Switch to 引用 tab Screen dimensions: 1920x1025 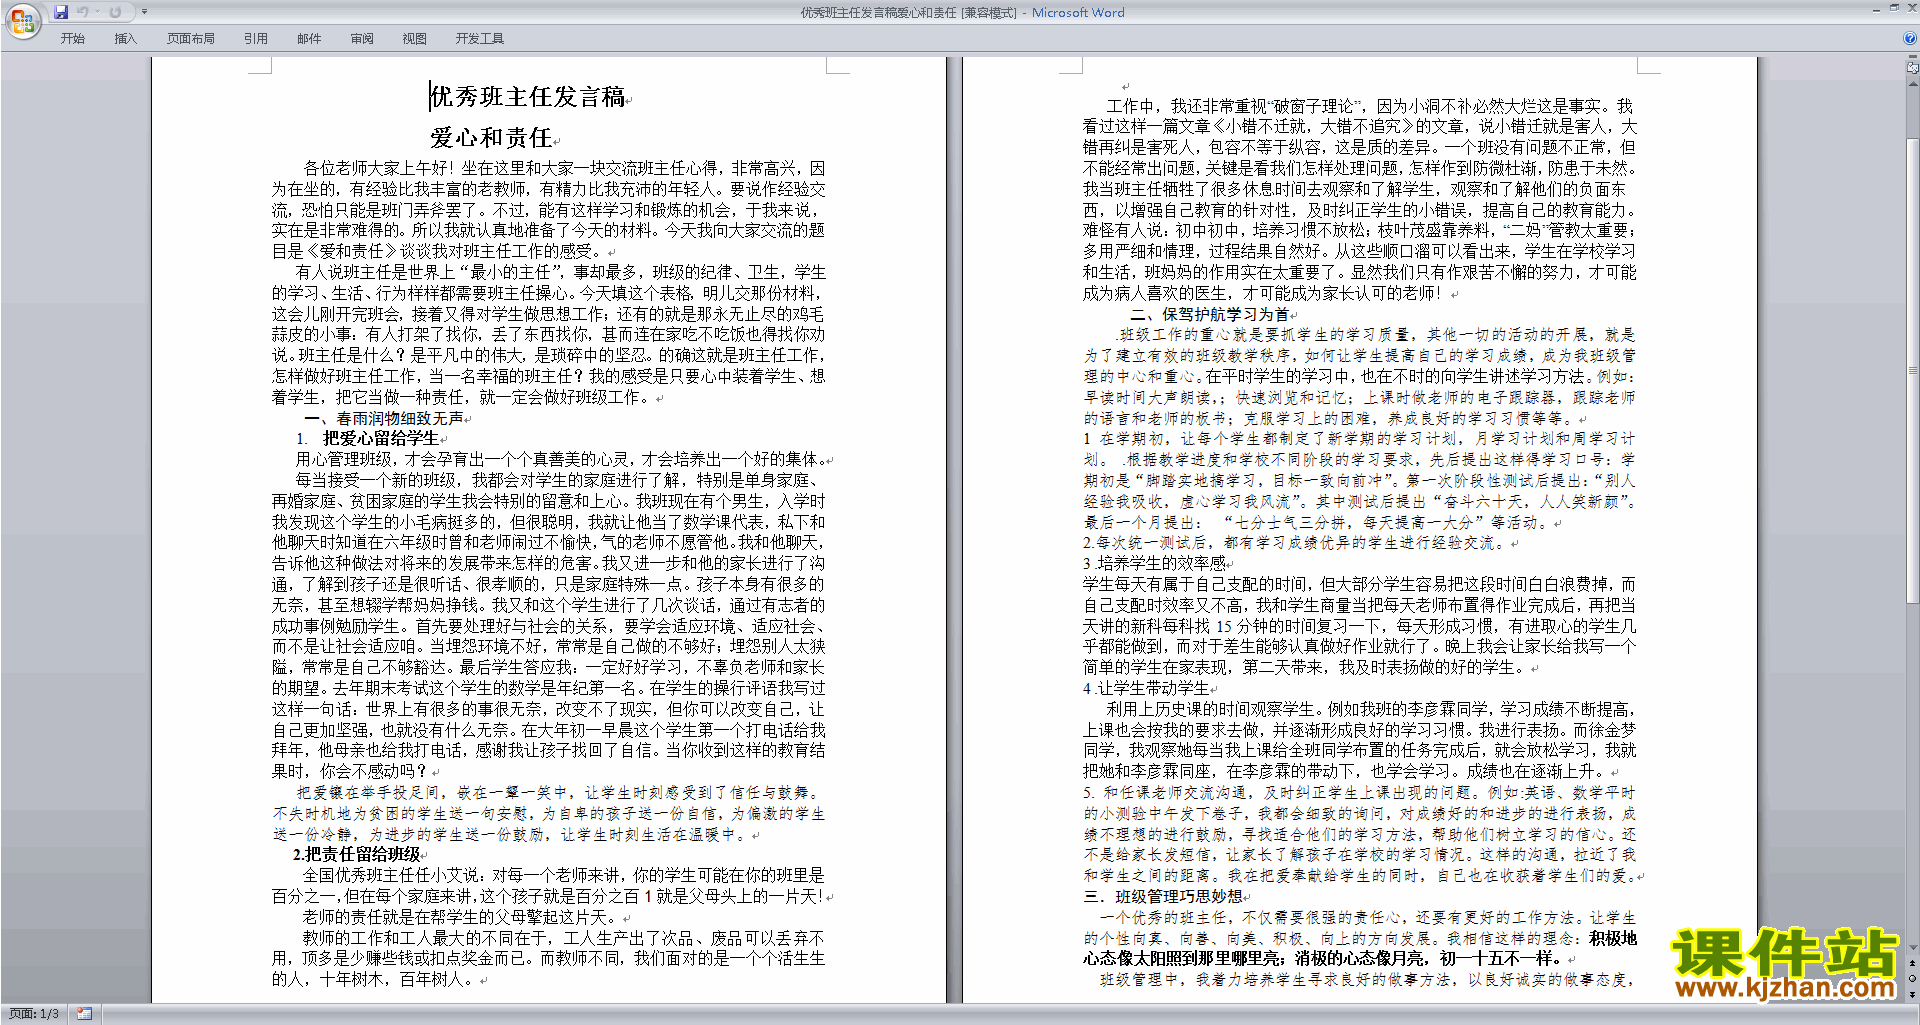(256, 39)
